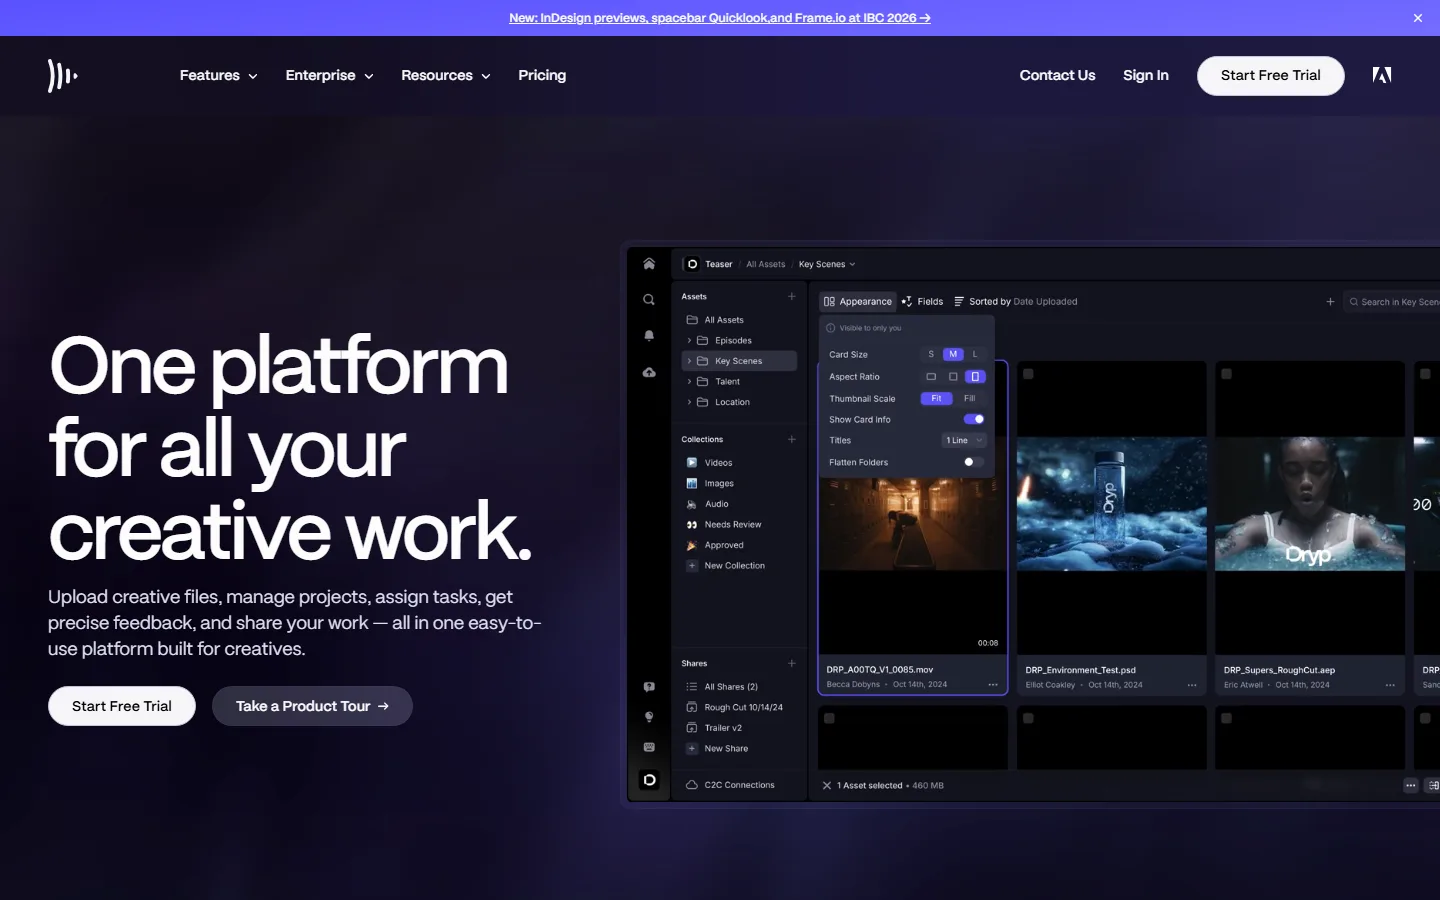Open the notifications bell icon in the sidebar
The width and height of the screenshot is (1440, 900).
tap(649, 336)
